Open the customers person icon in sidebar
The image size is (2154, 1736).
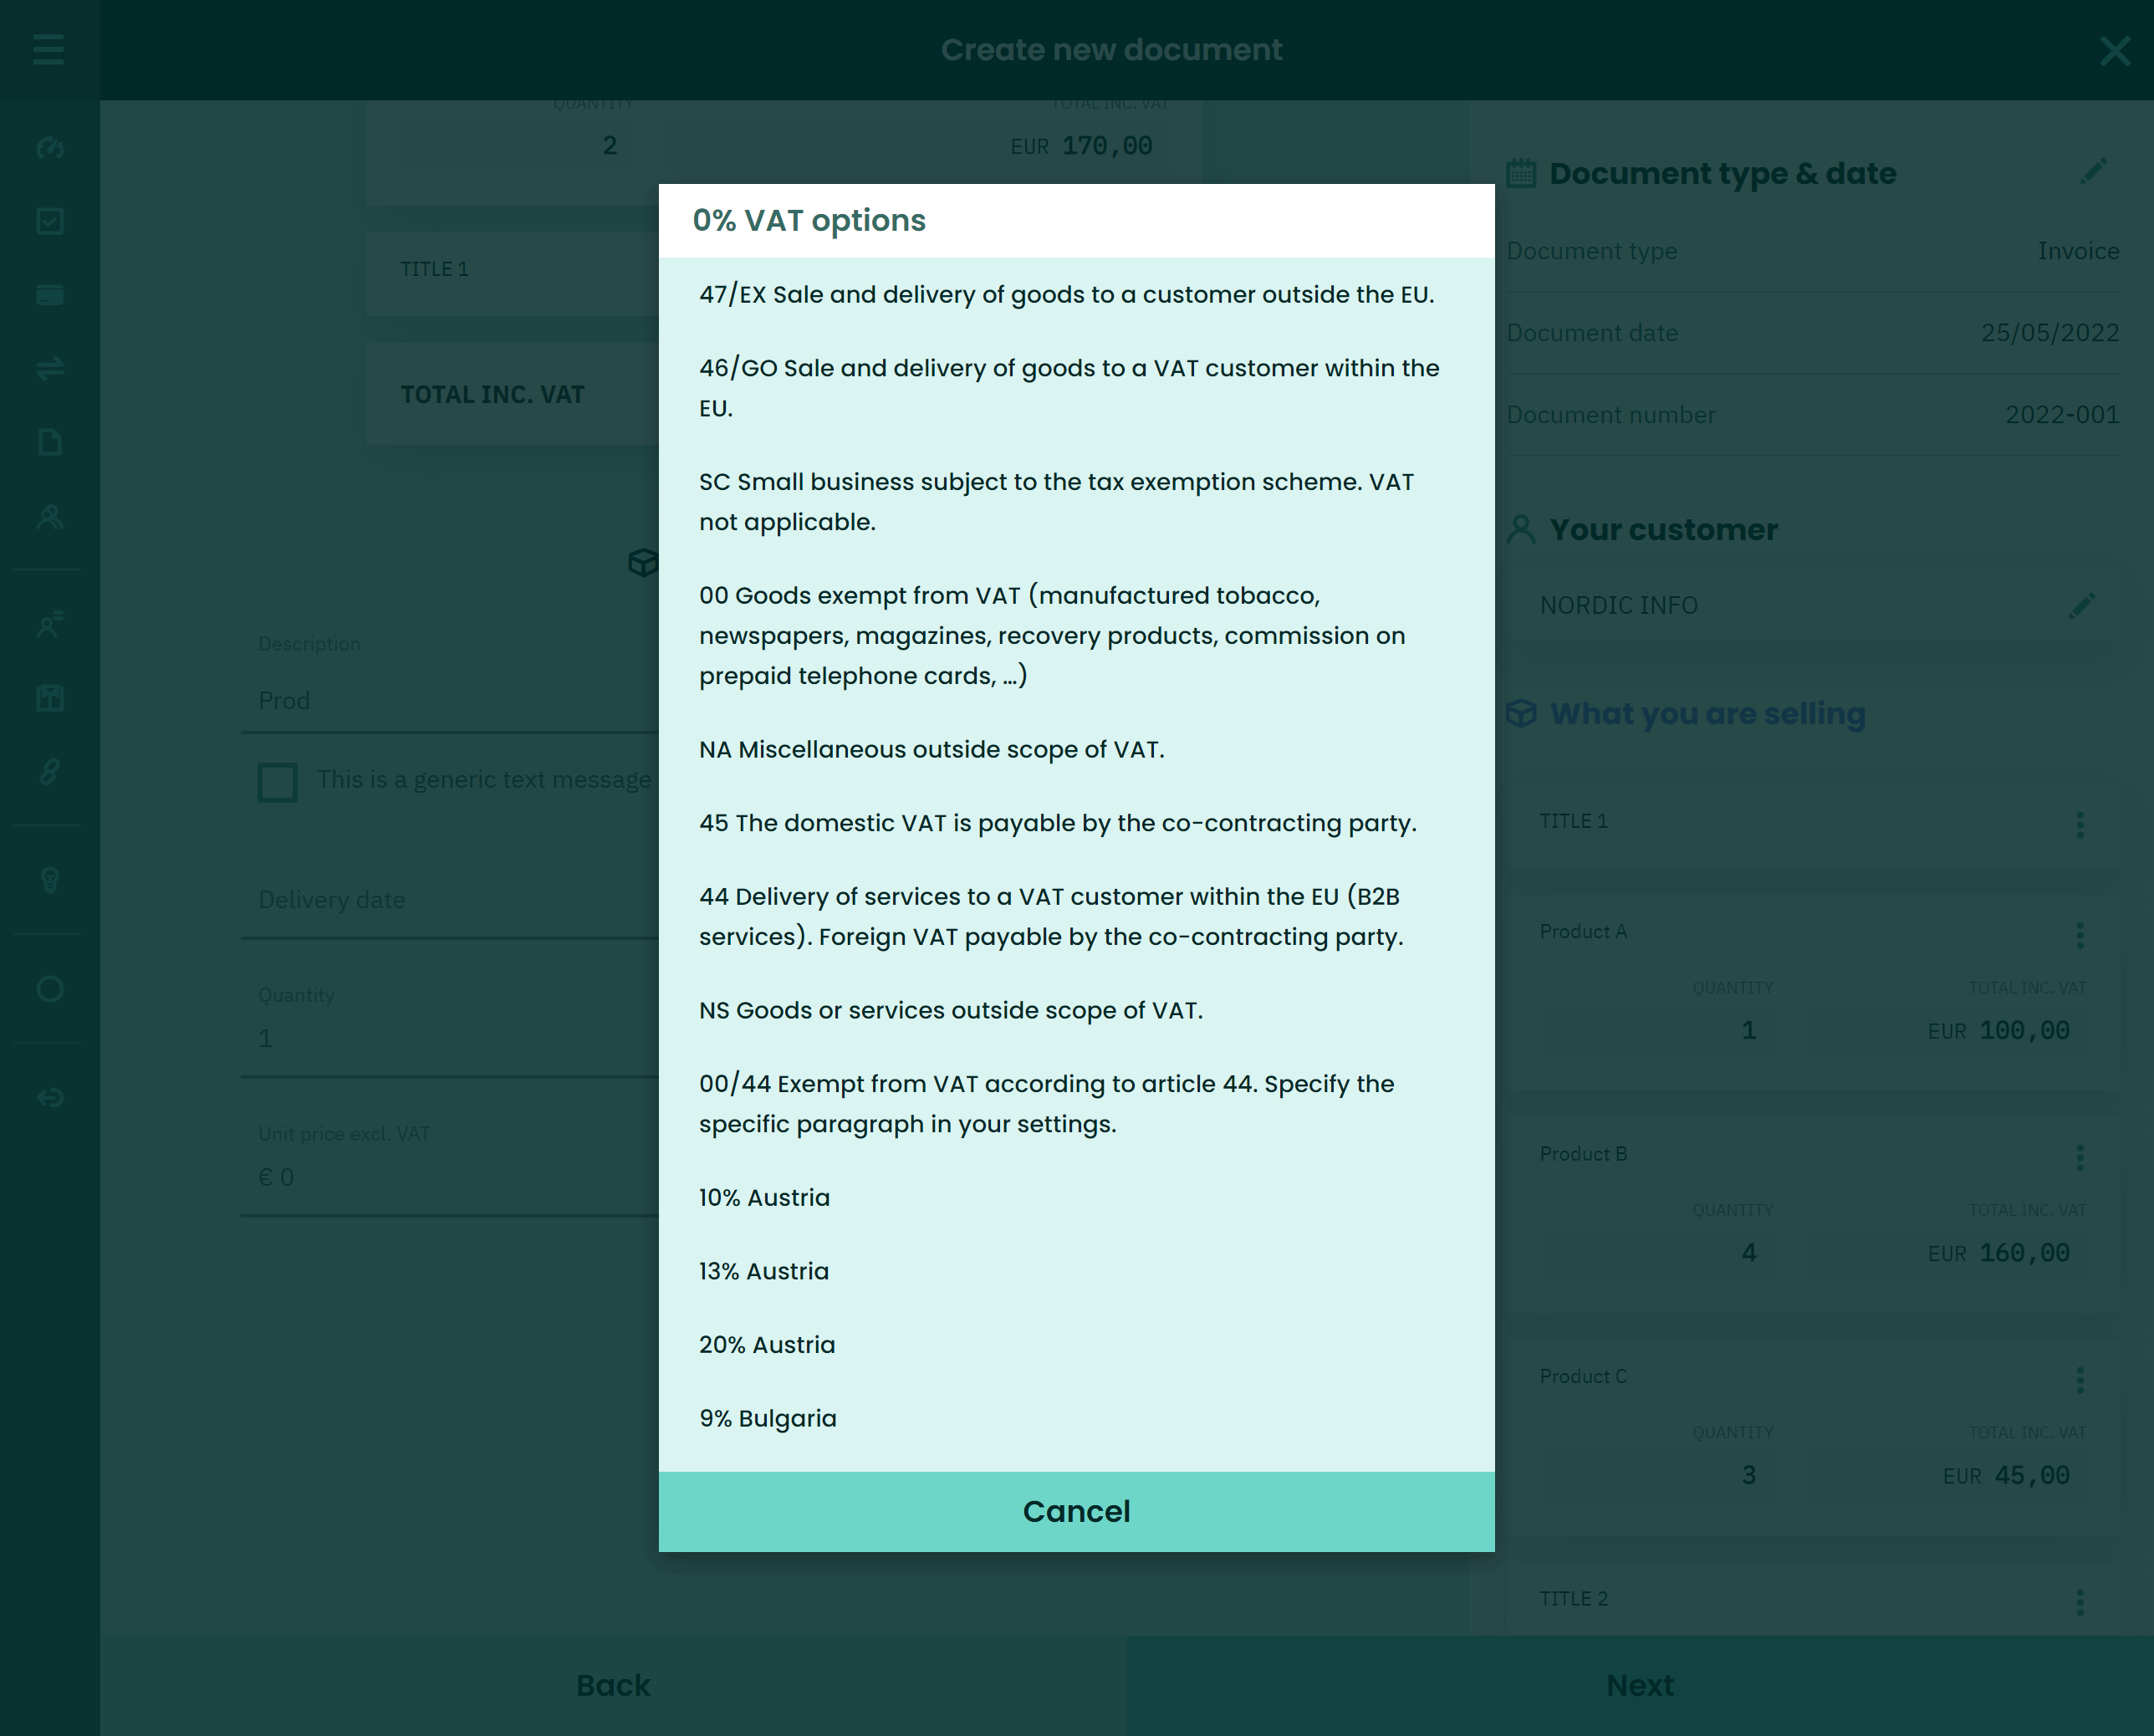click(x=50, y=517)
